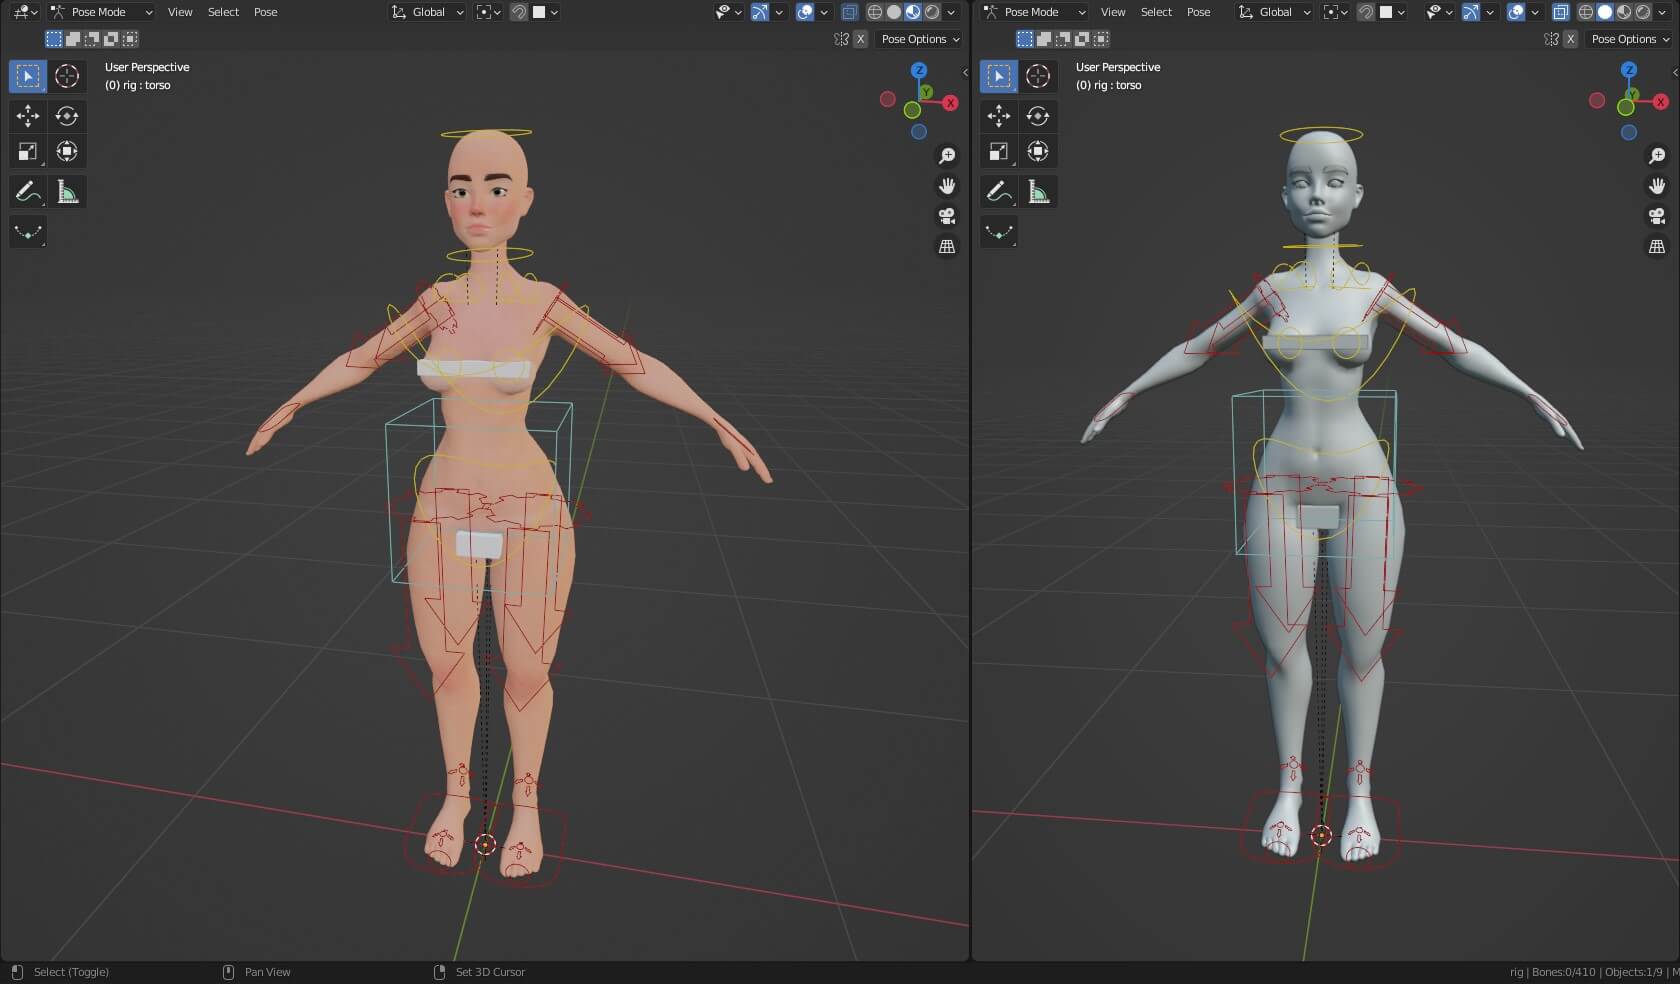Click the Rotate tool in right viewport
Viewport: 1680px width, 984px height.
coord(1038,116)
